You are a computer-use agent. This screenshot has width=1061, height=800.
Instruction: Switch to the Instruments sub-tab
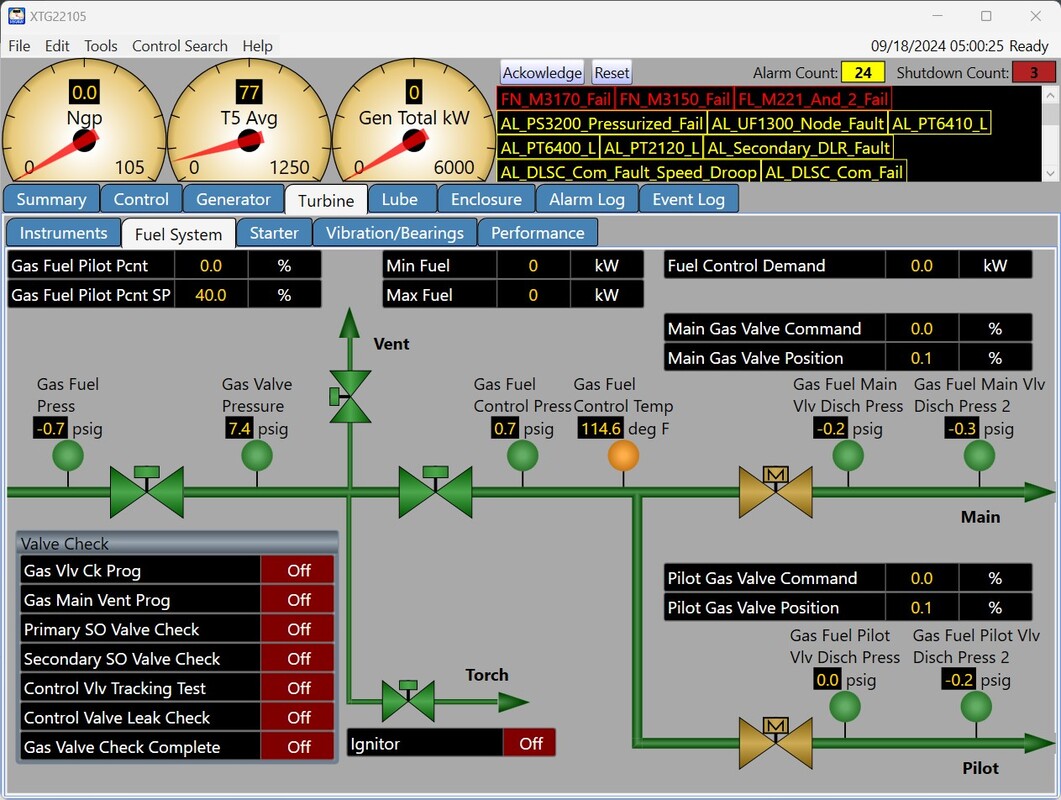(x=64, y=233)
